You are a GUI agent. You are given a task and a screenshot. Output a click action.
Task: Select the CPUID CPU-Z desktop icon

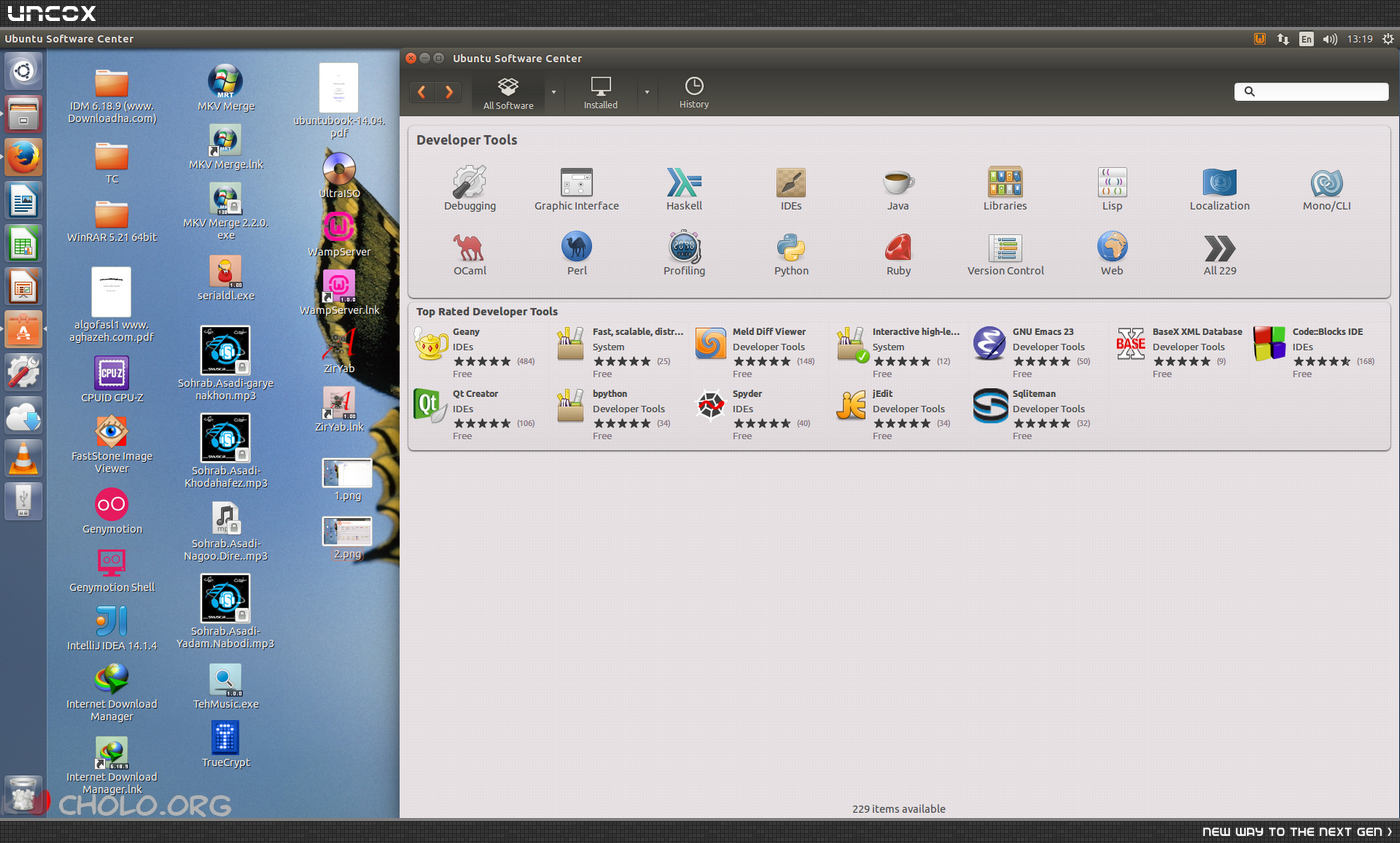pos(112,379)
